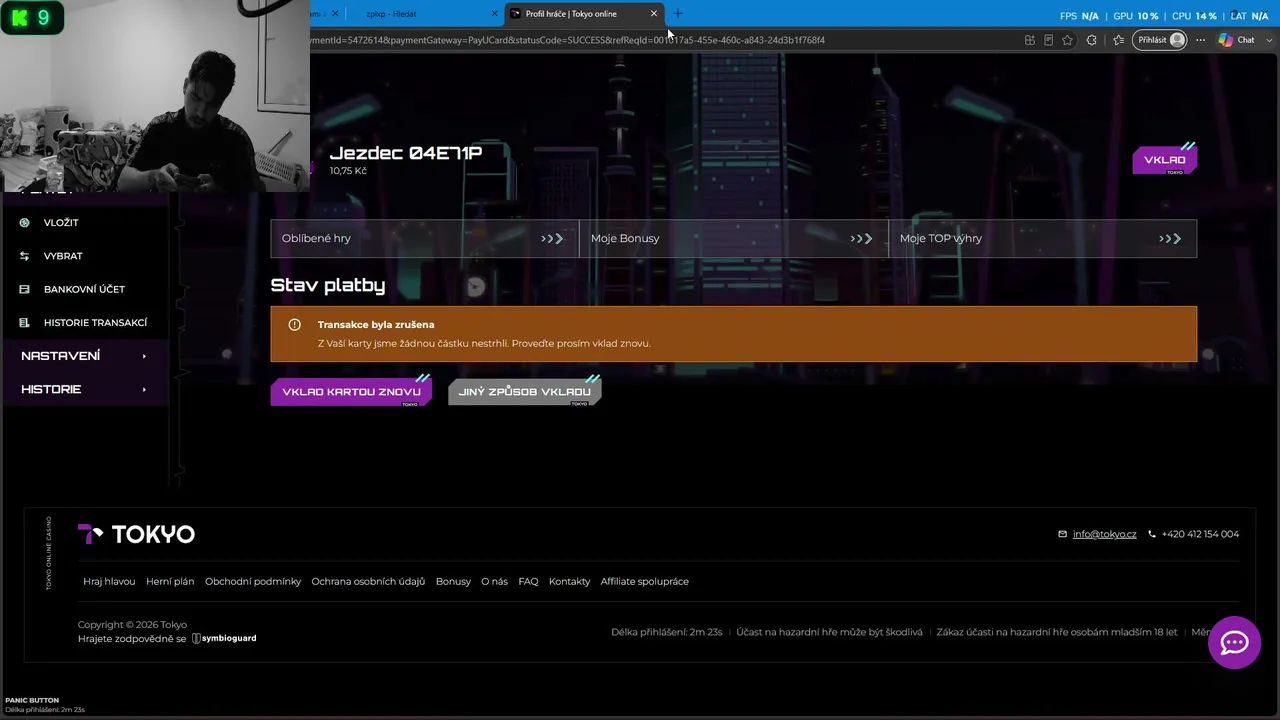
Task: Click the symbioguard logo
Action: [x=224, y=638]
